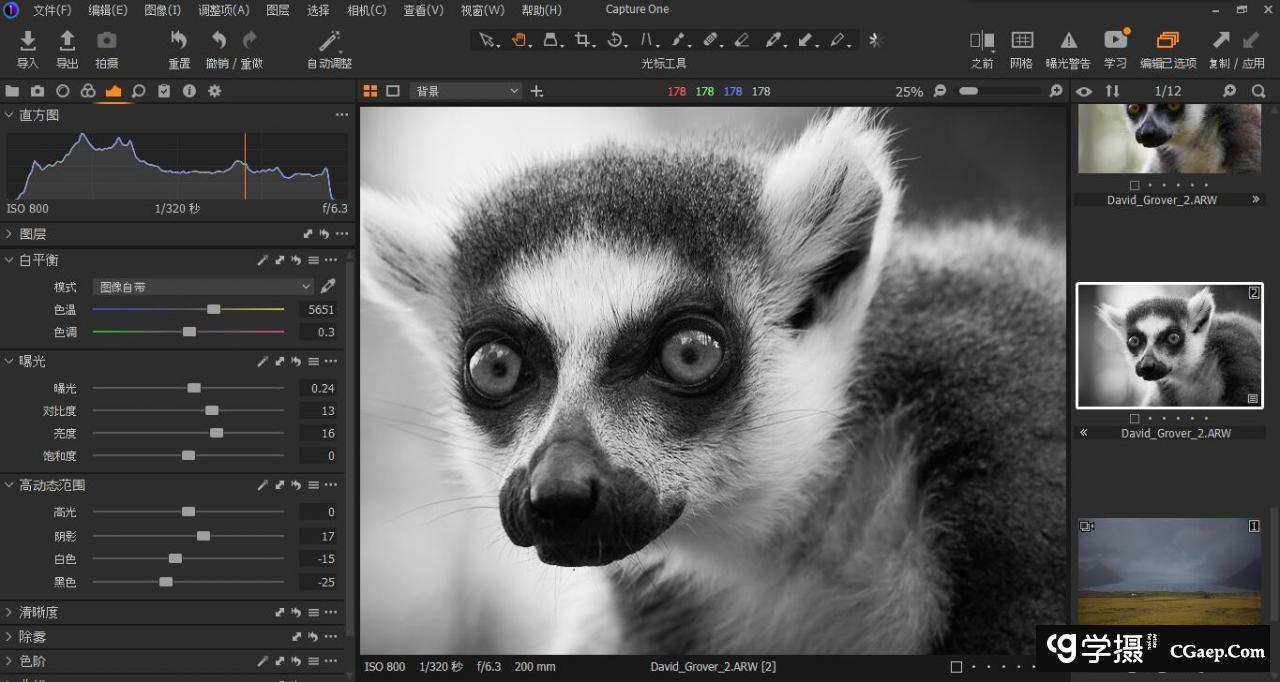The height and width of the screenshot is (682, 1280).
Task: Select the Crop cursor tool
Action: [x=583, y=40]
